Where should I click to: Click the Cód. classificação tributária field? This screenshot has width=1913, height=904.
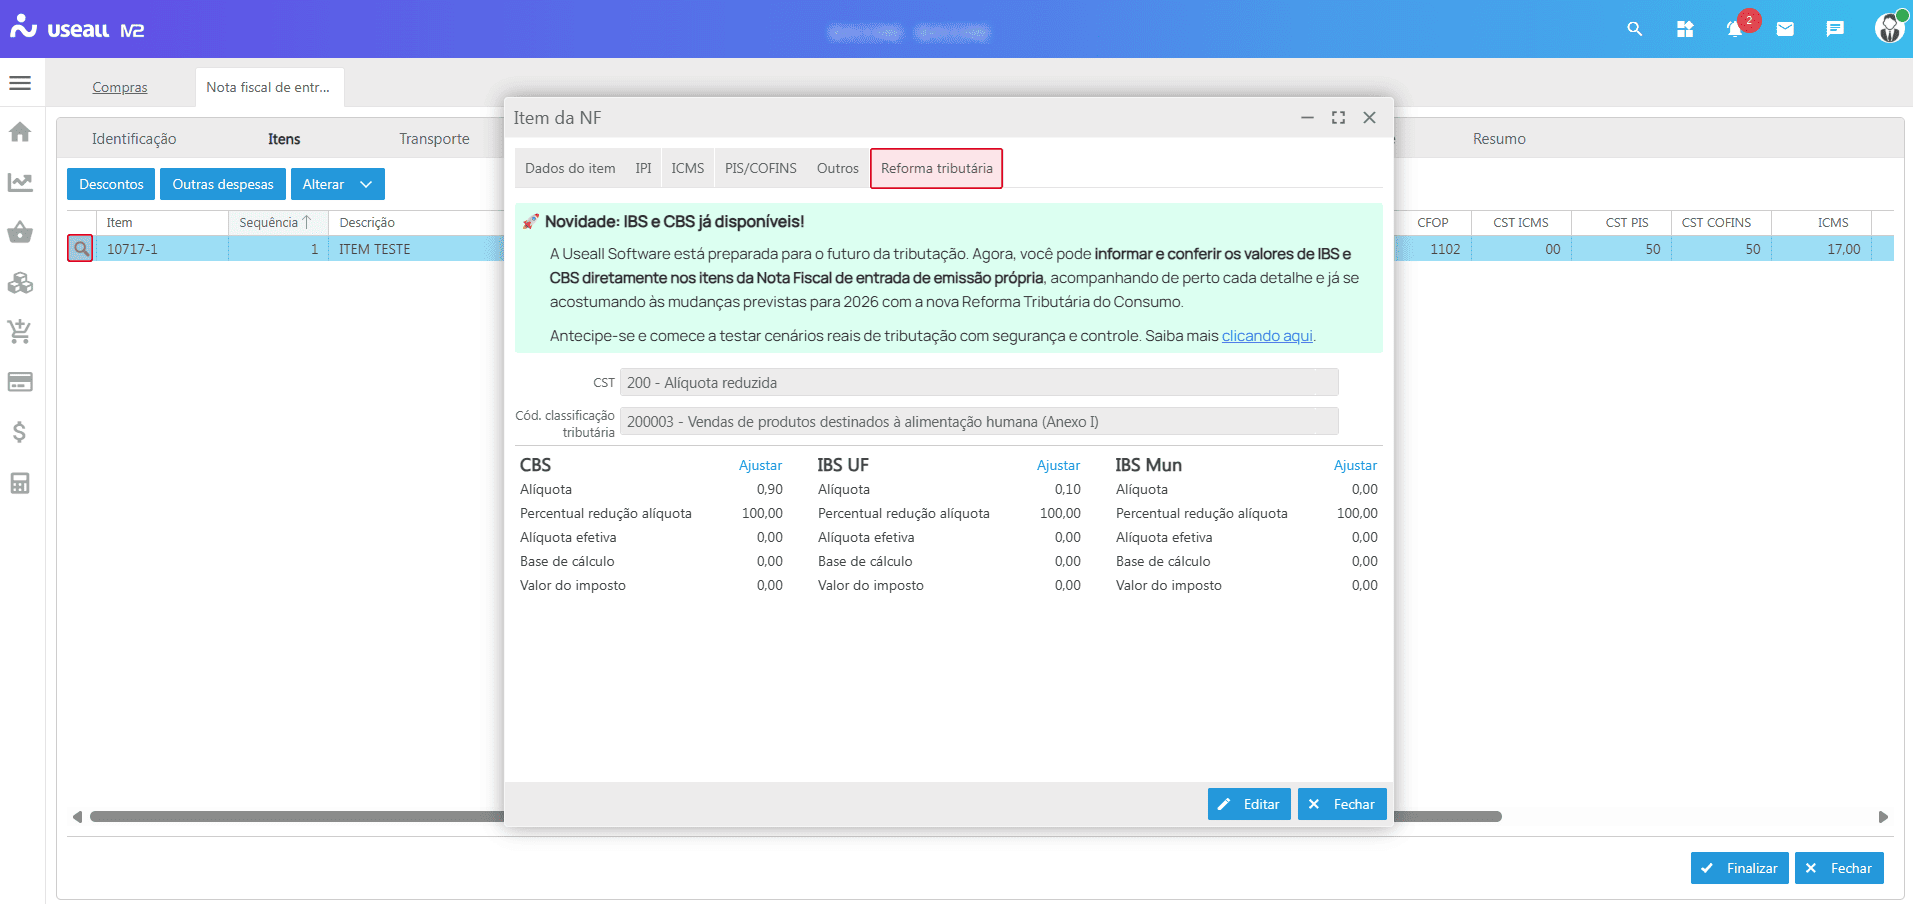click(x=978, y=422)
